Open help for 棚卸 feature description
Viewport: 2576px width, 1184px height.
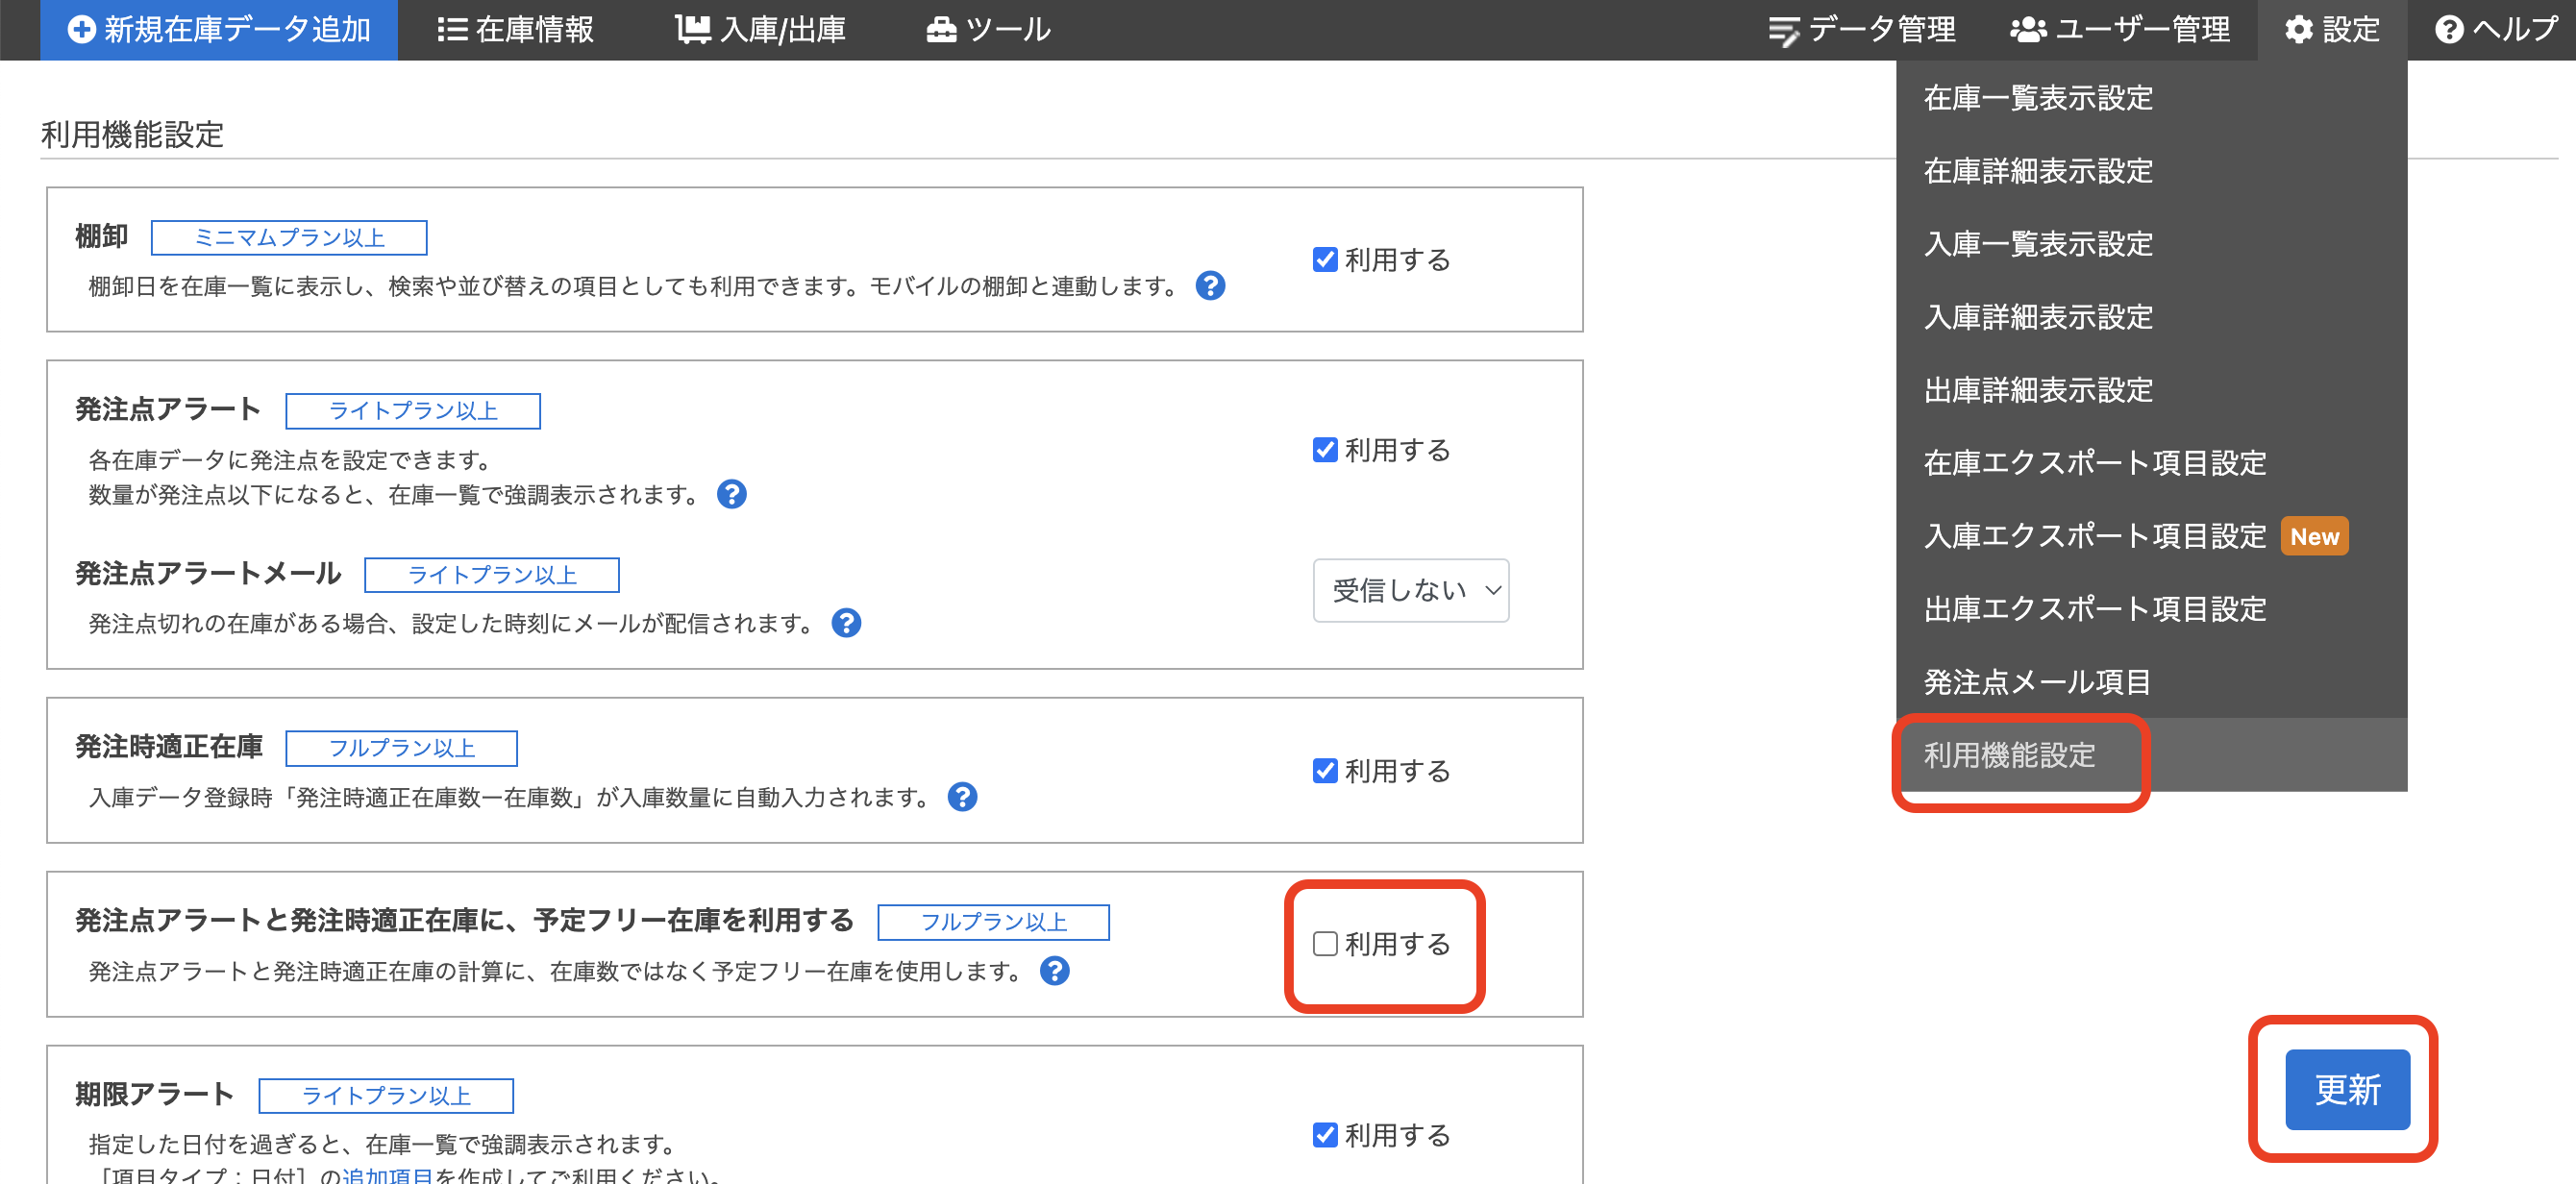1211,286
